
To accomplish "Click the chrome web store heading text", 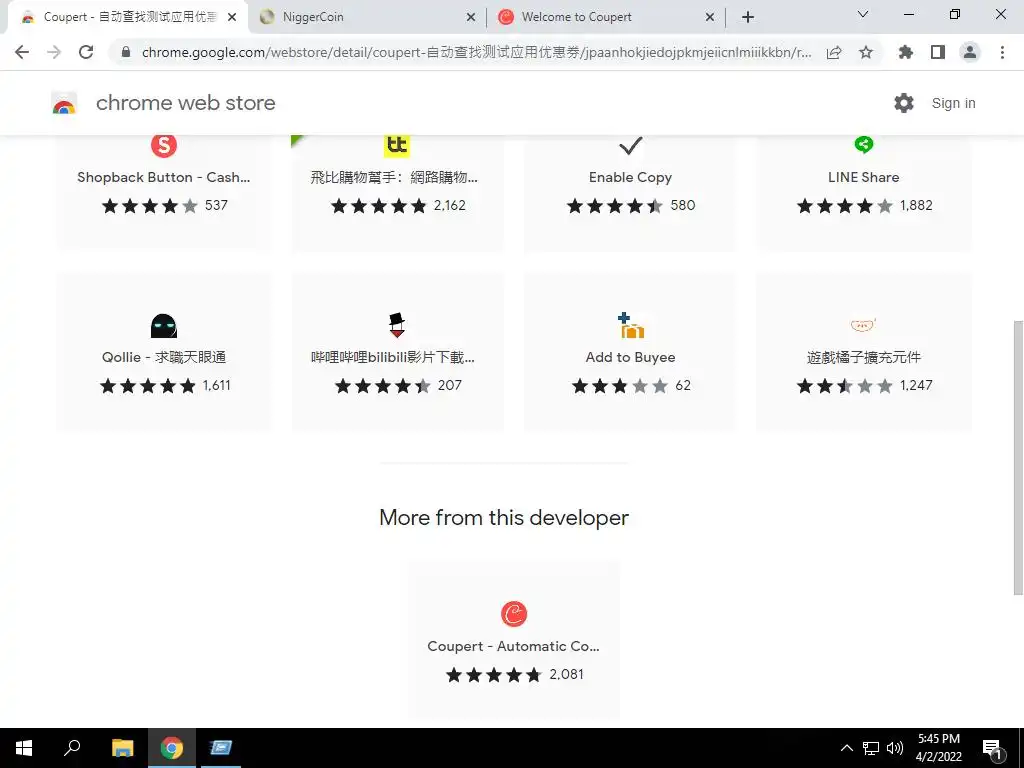I will [x=185, y=103].
